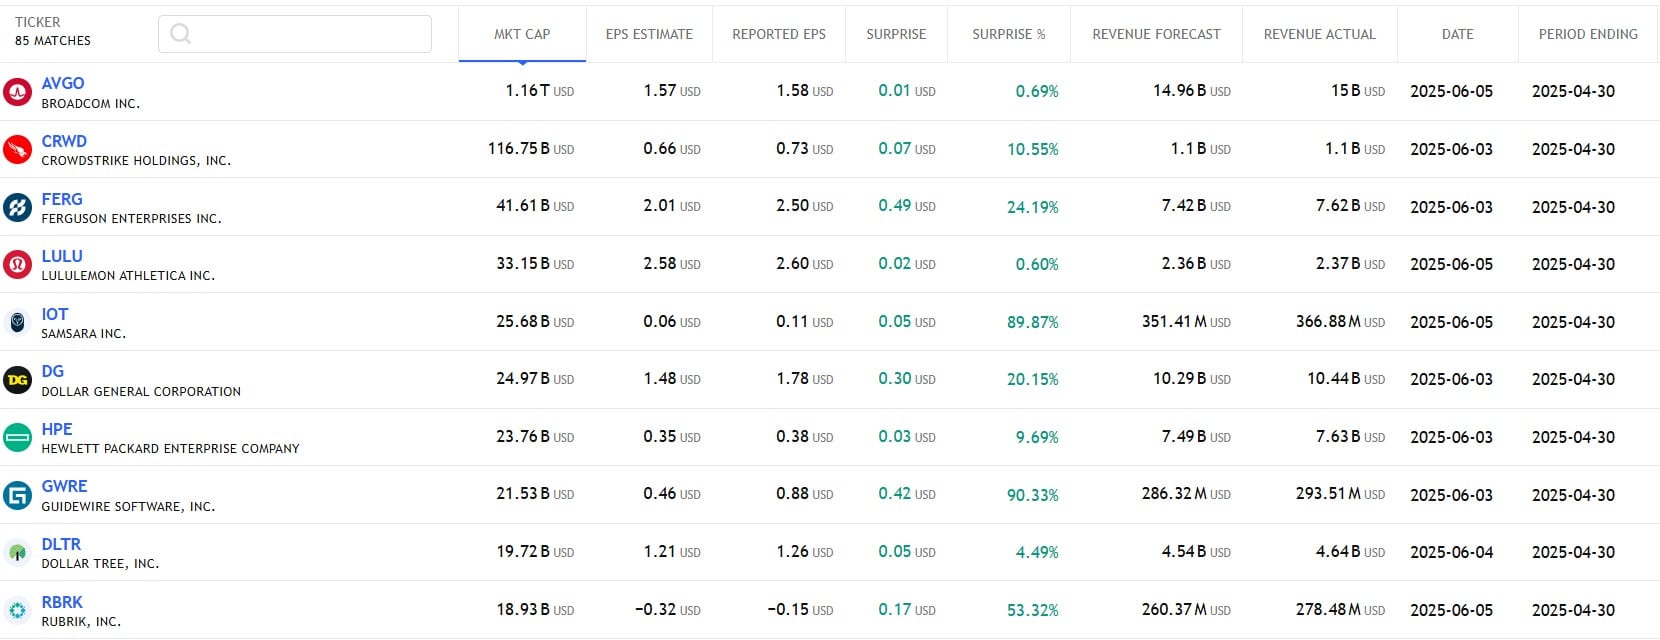Sort by the PERIOD ENDING column
The width and height of the screenshot is (1660, 640).
[1588, 34]
